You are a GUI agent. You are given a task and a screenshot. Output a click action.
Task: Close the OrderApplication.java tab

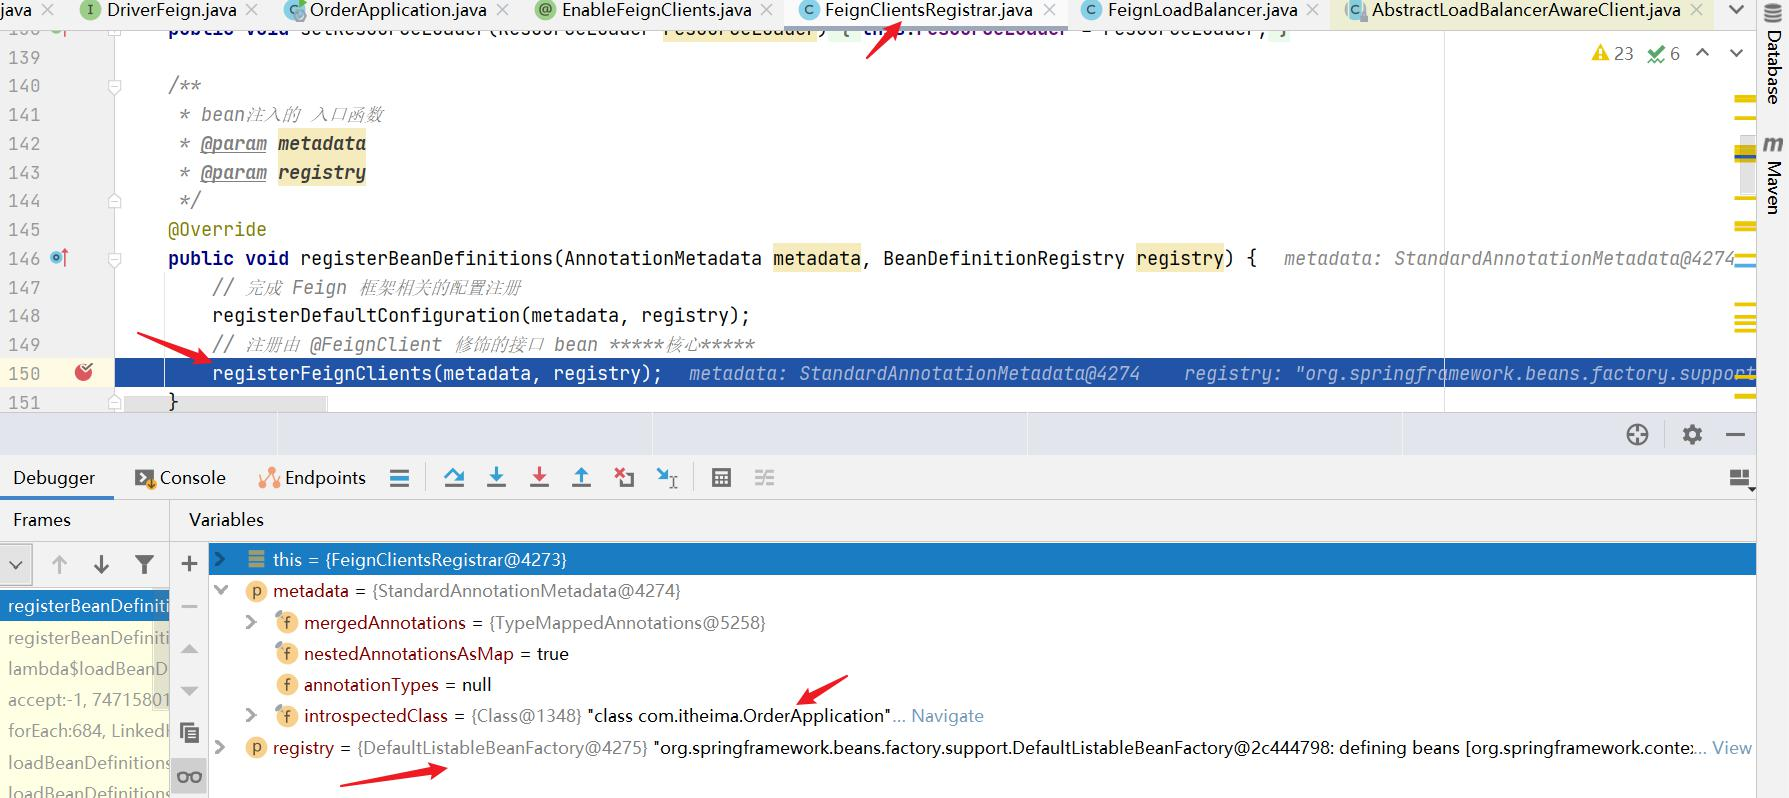click(x=502, y=10)
